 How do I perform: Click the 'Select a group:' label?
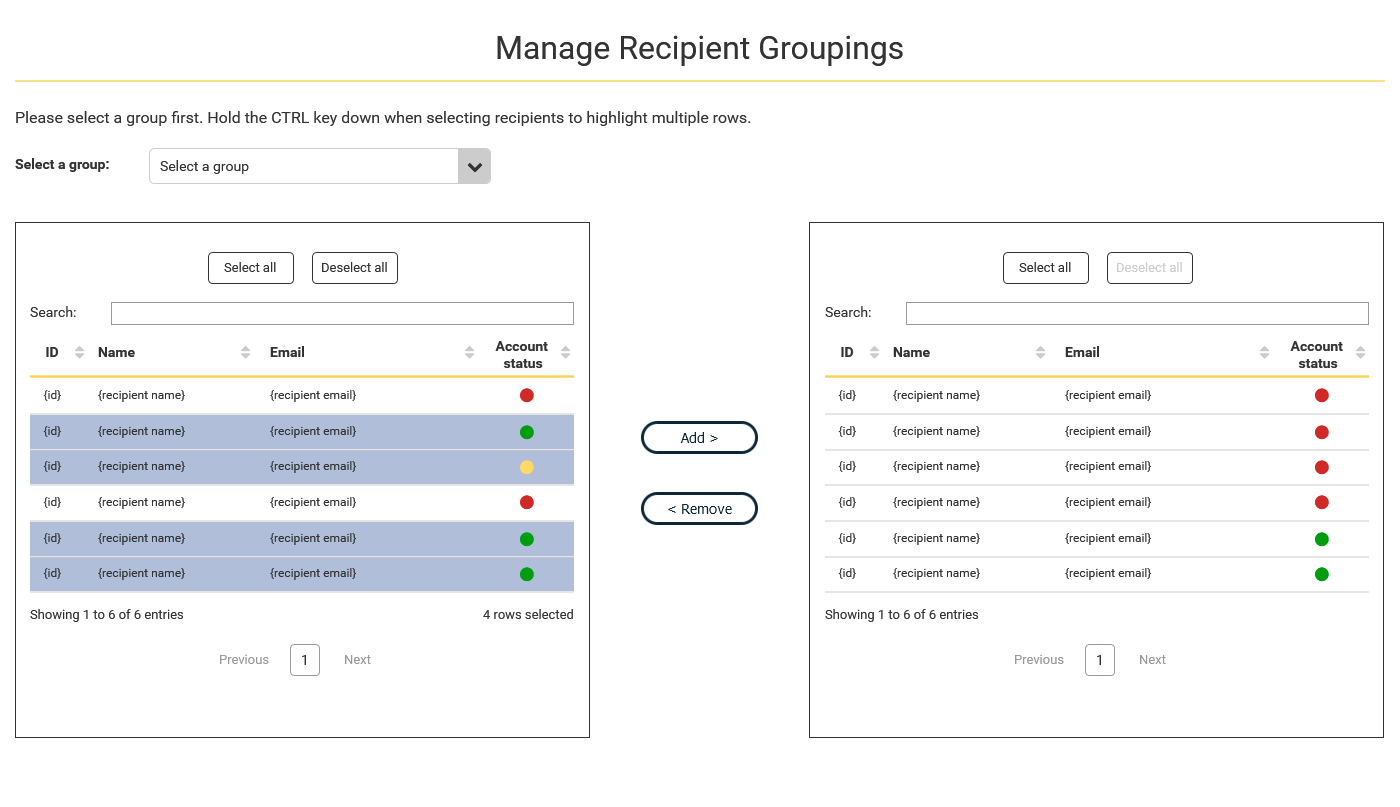62,164
